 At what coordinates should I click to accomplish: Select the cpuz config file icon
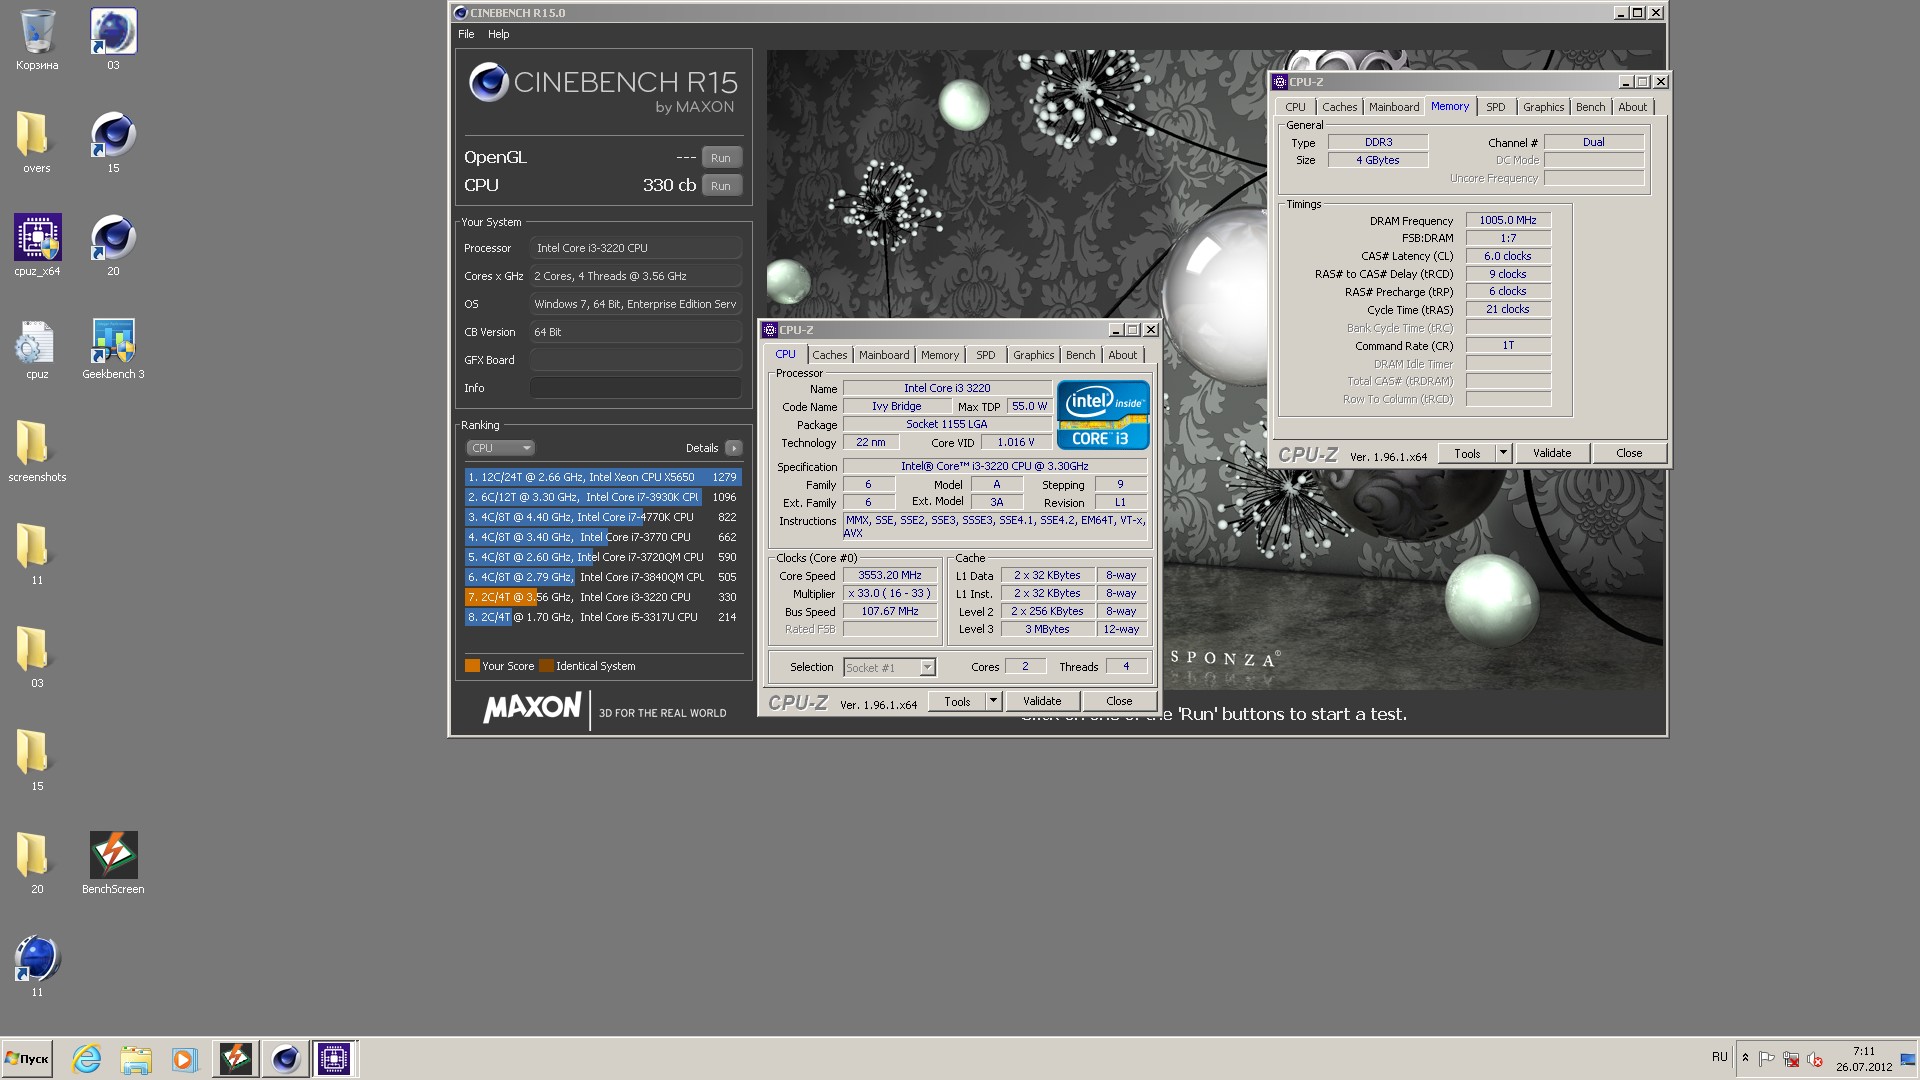(37, 349)
